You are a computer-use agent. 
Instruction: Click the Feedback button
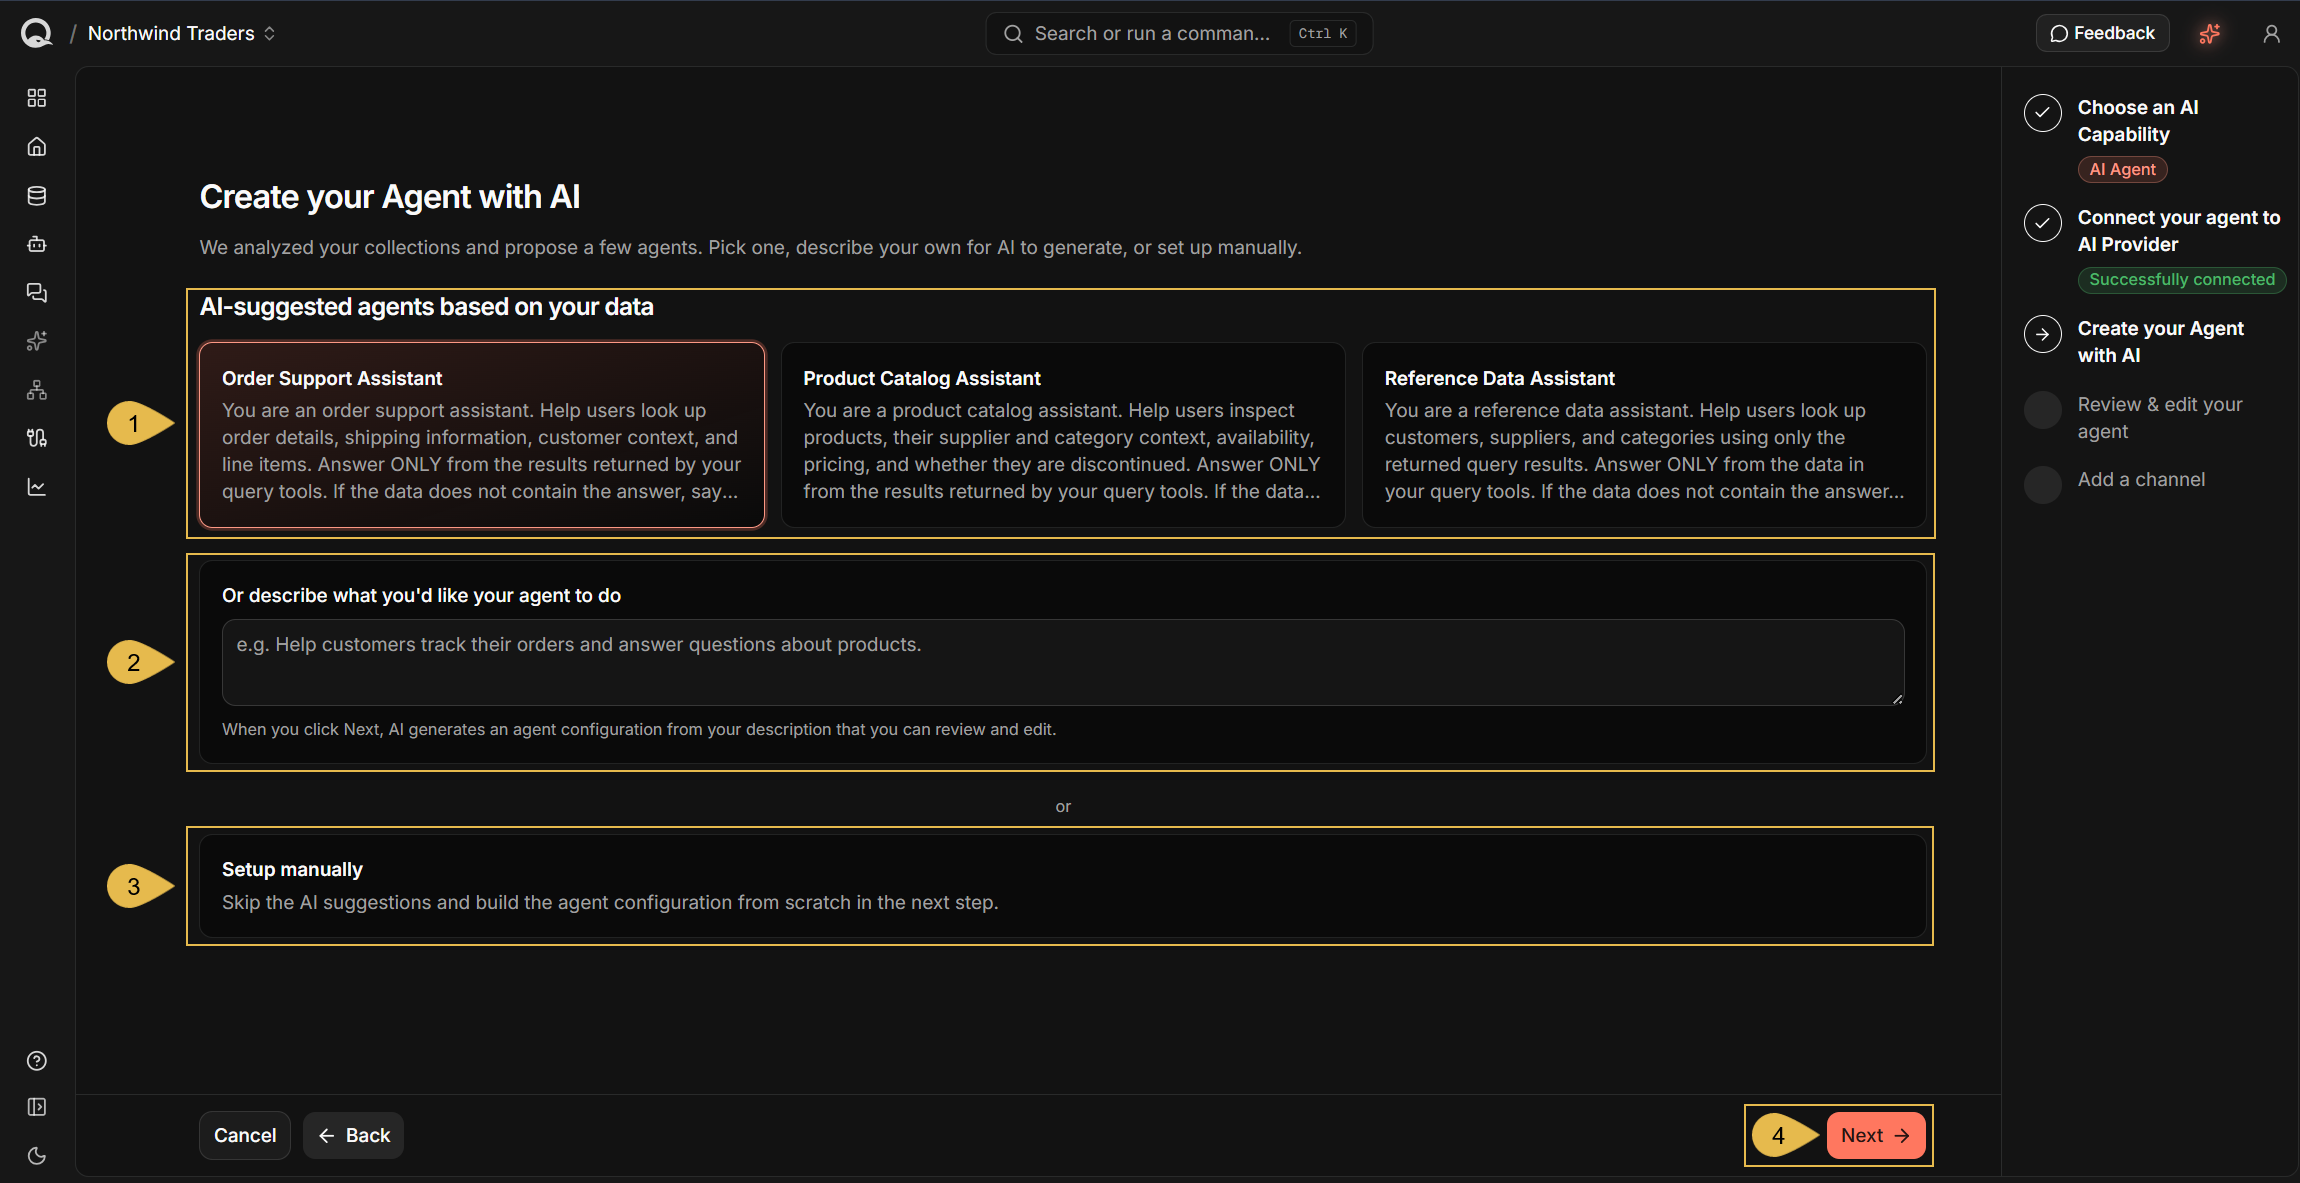tap(2102, 33)
